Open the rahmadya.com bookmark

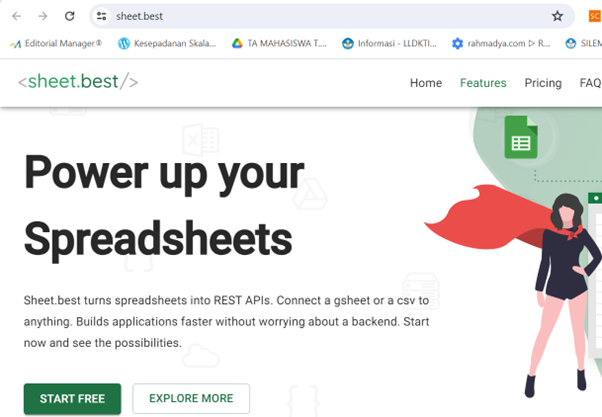pyautogui.click(x=501, y=43)
